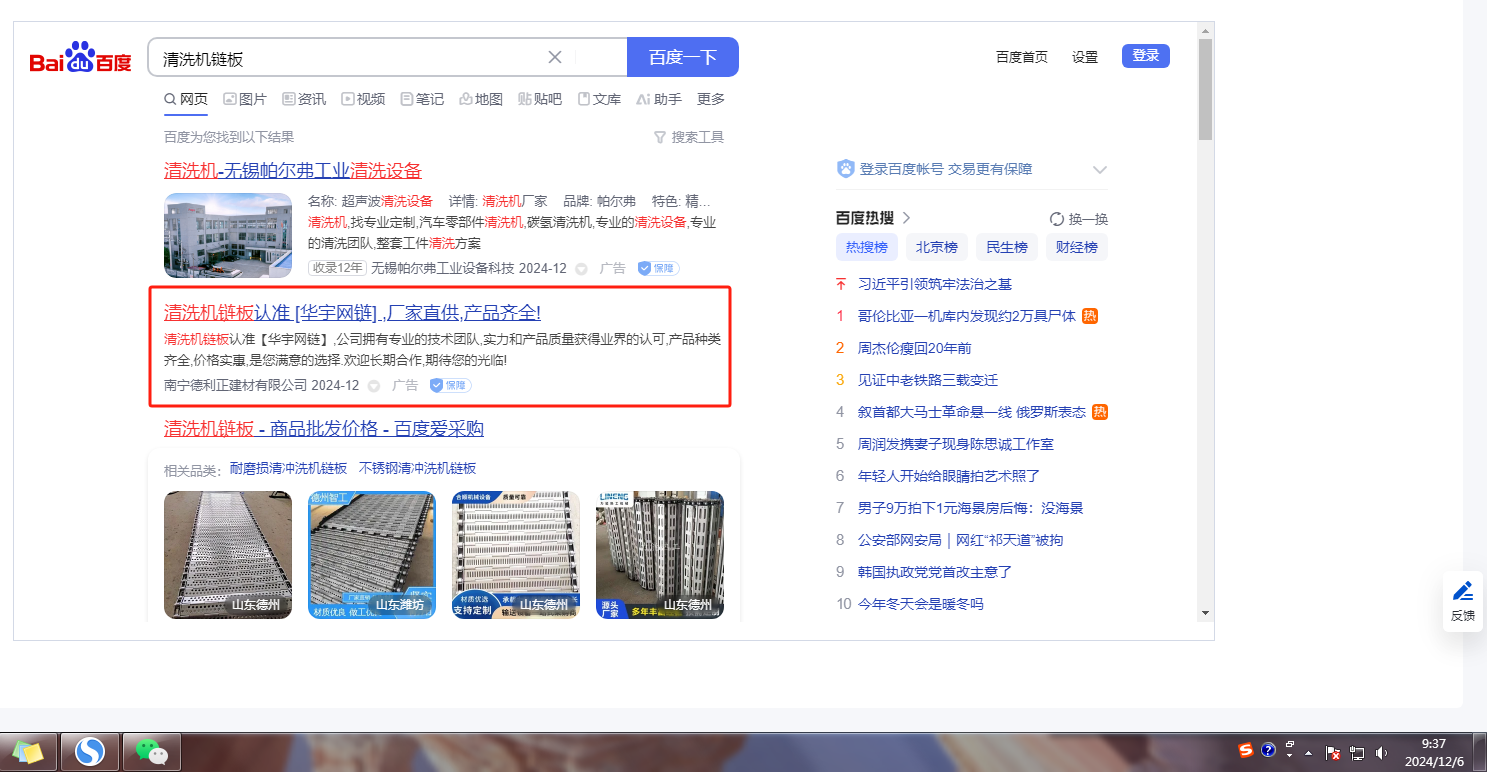Refresh hot searches with 换一换

[x=1079, y=219]
